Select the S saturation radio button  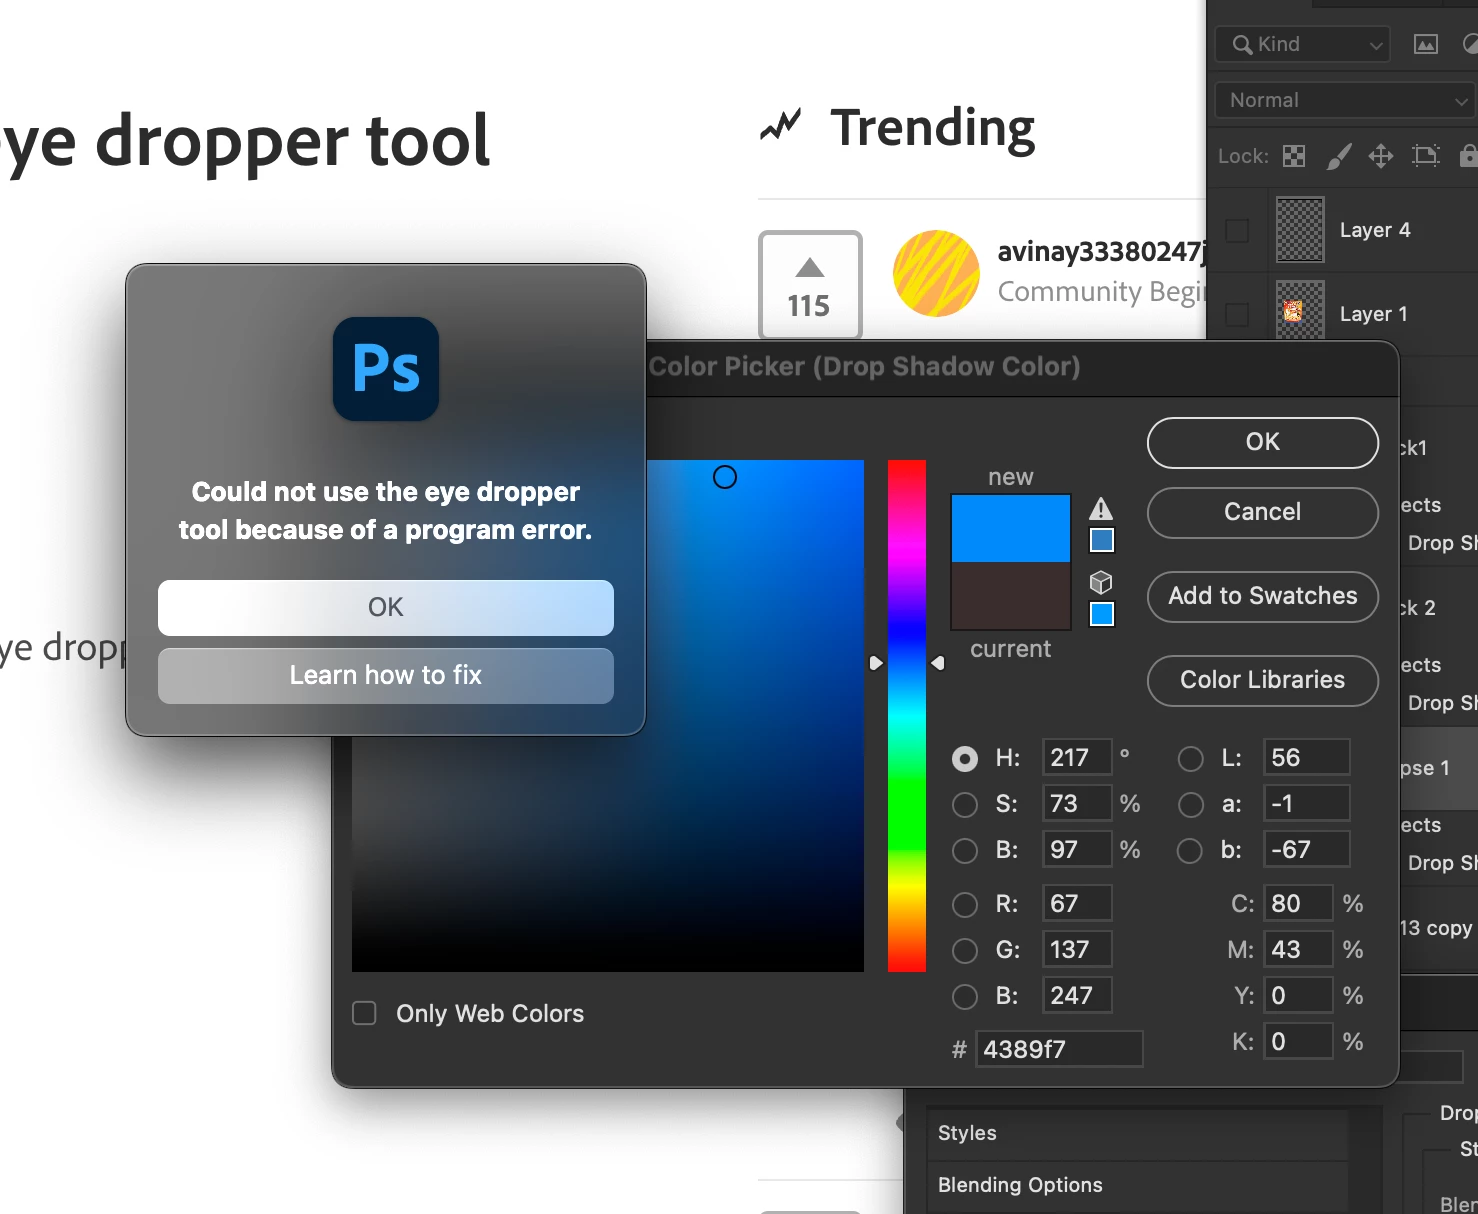pos(965,804)
